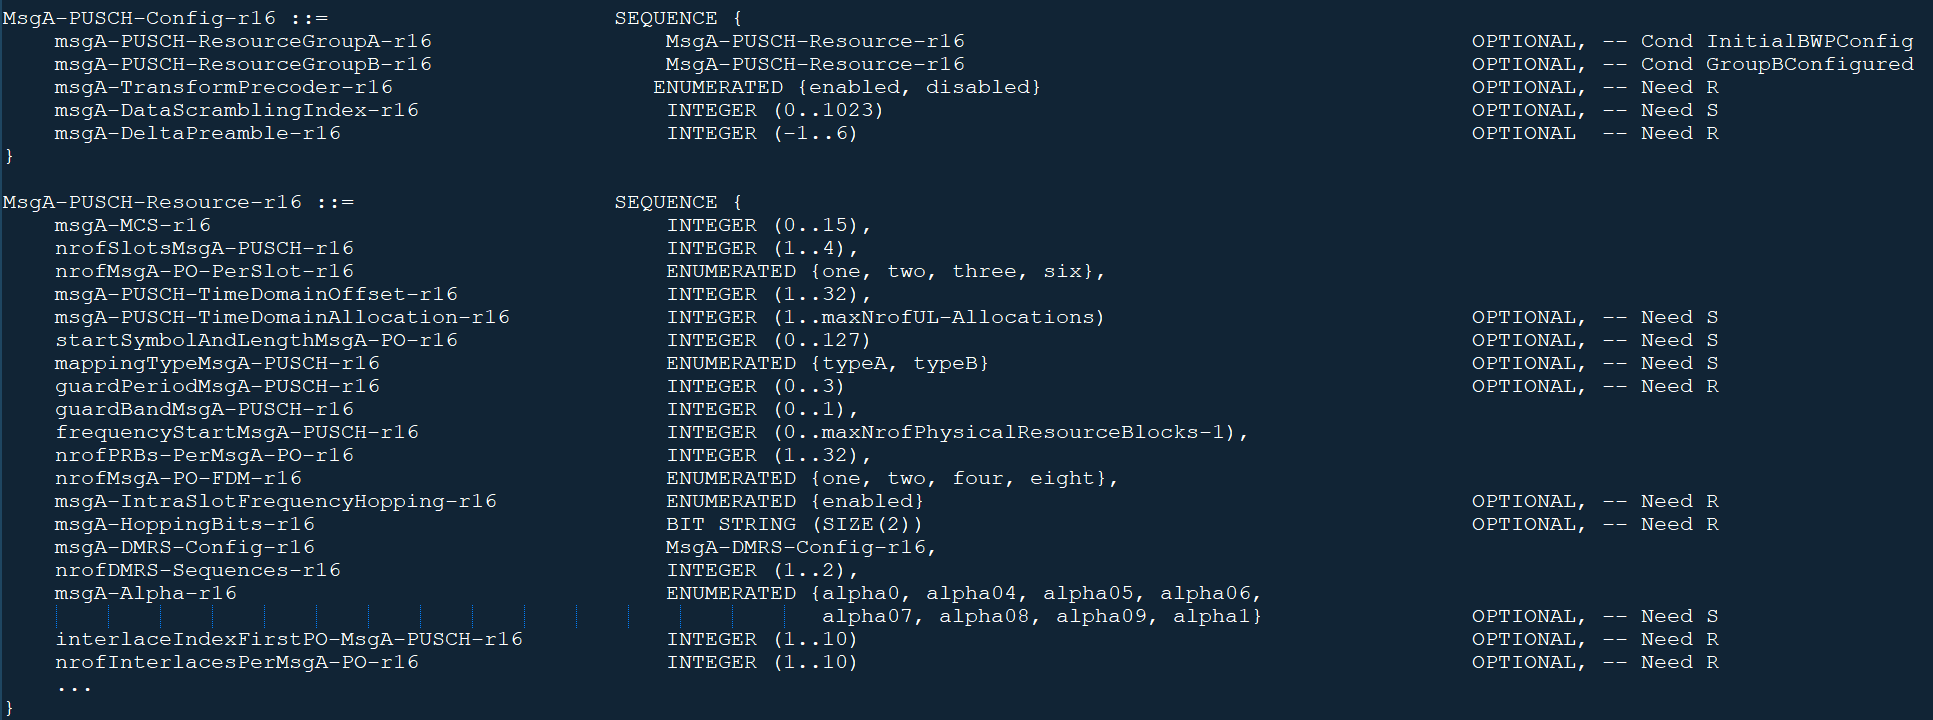Image resolution: width=1933 pixels, height=720 pixels.
Task: Click the msgA-HoppingBits-r16 field name
Action: pos(184,524)
